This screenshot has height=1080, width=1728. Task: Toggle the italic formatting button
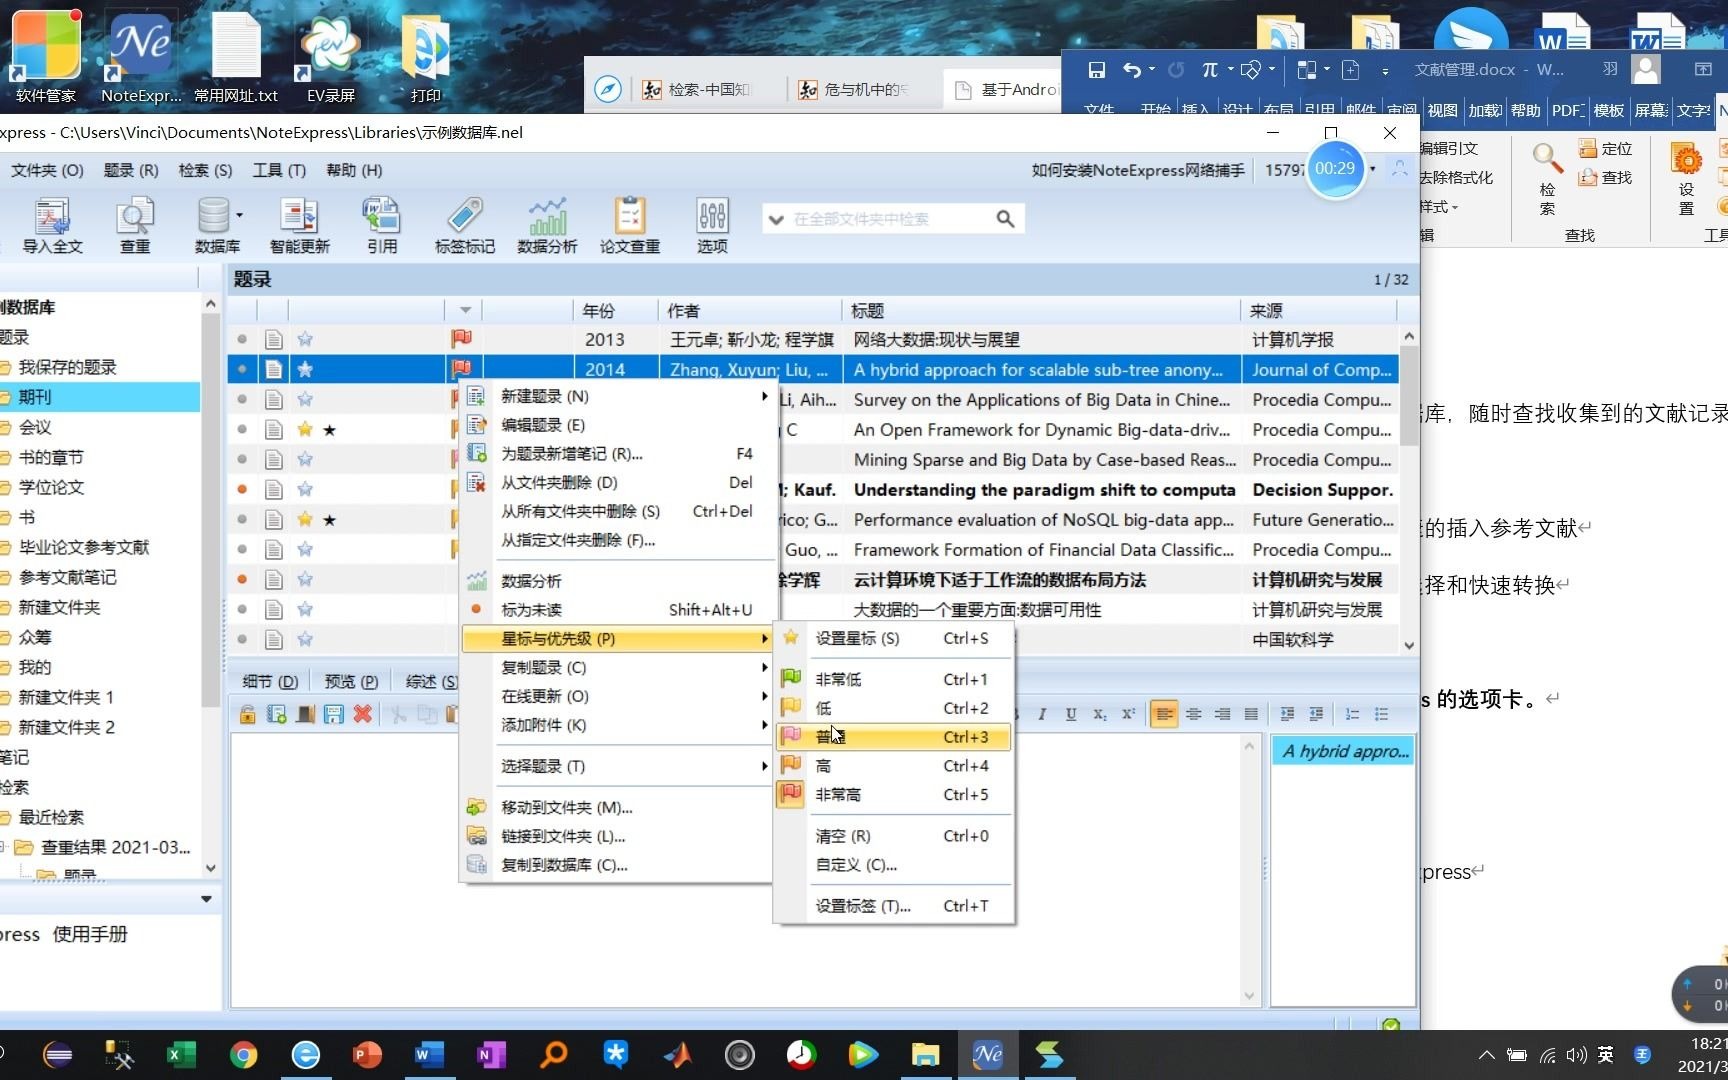[1041, 714]
